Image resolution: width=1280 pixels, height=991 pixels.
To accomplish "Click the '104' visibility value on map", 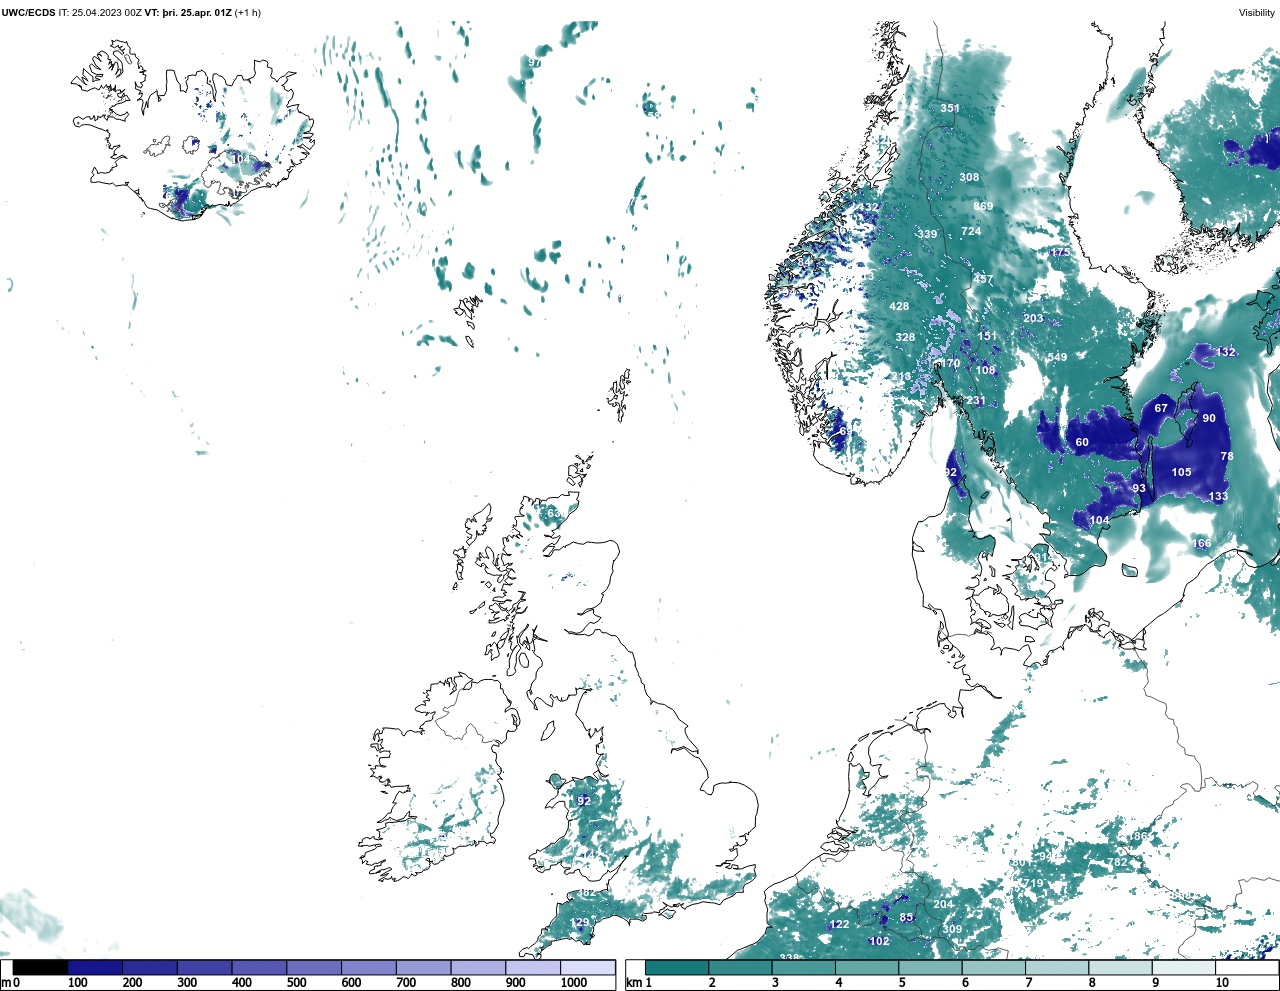I will coord(1100,521).
